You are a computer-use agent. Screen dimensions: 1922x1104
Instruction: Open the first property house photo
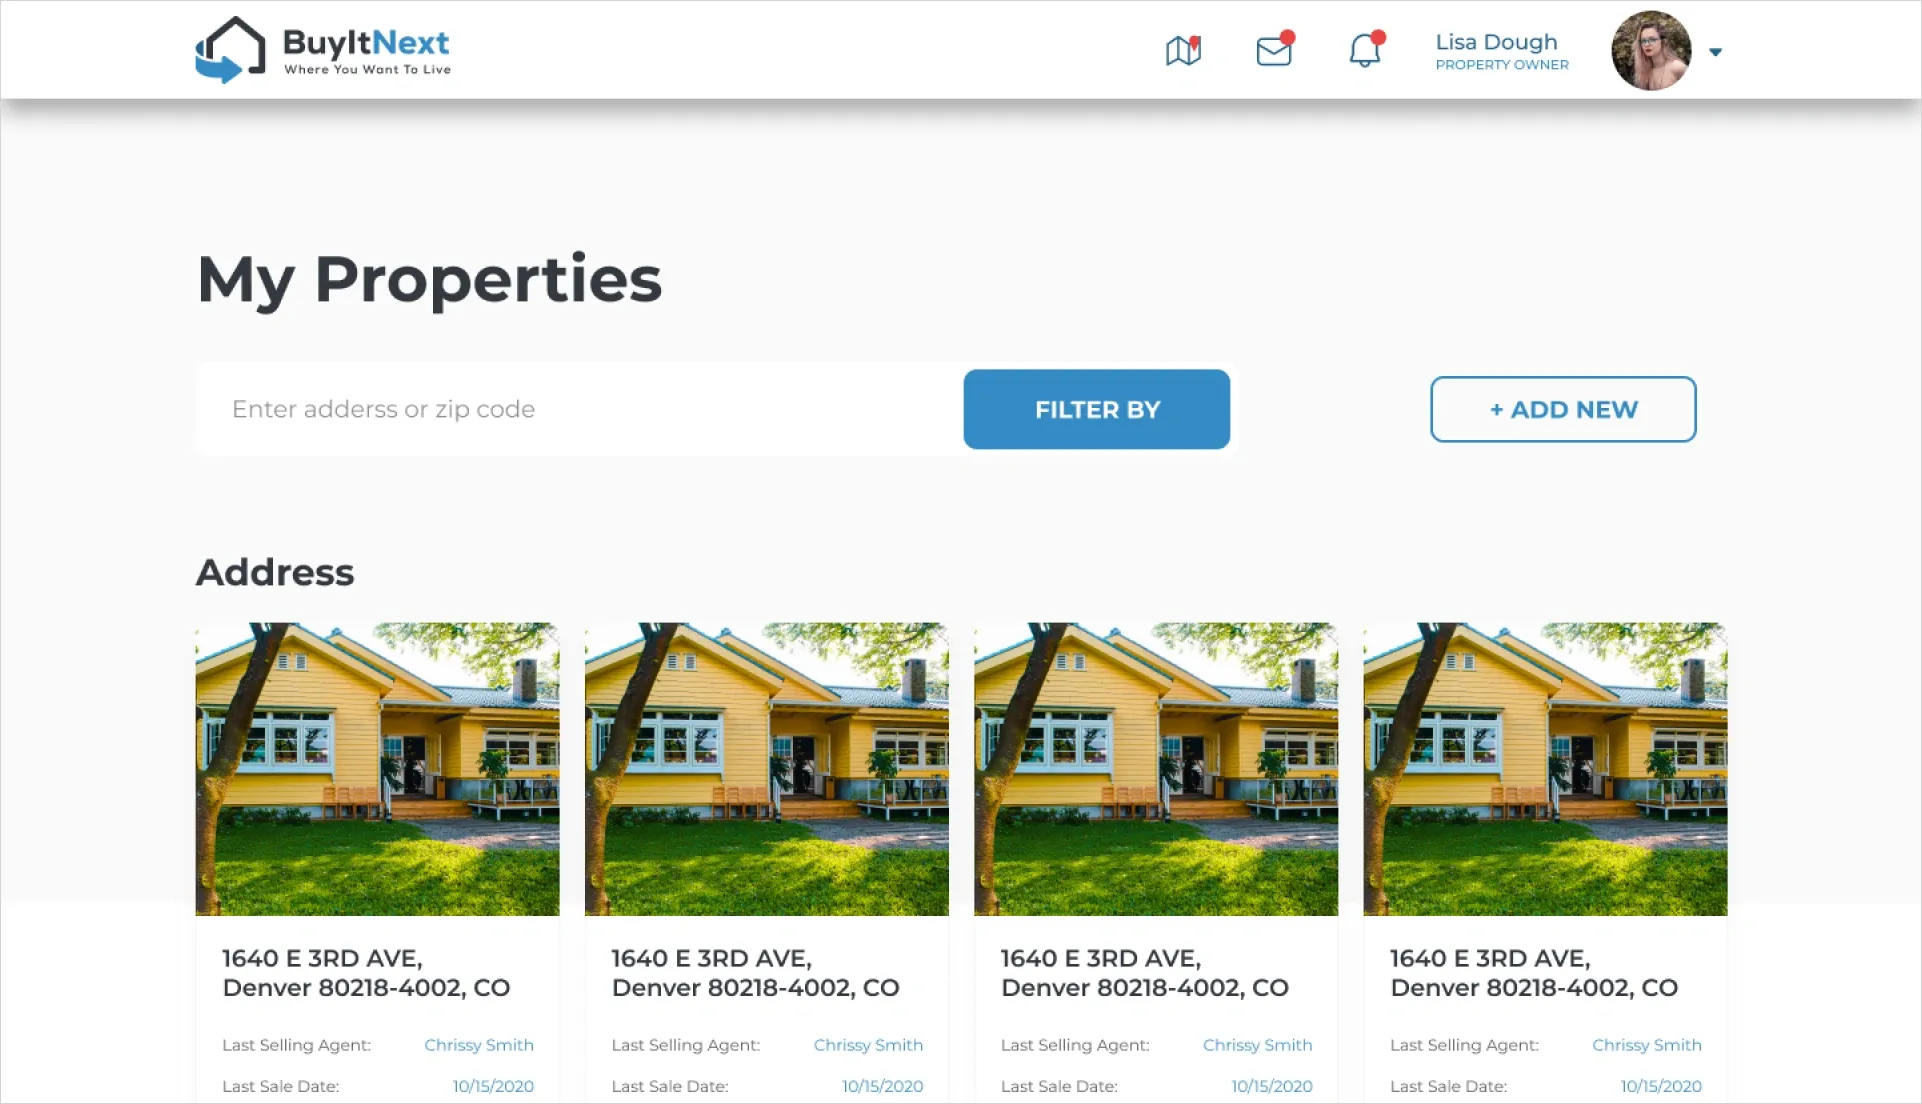pyautogui.click(x=377, y=769)
